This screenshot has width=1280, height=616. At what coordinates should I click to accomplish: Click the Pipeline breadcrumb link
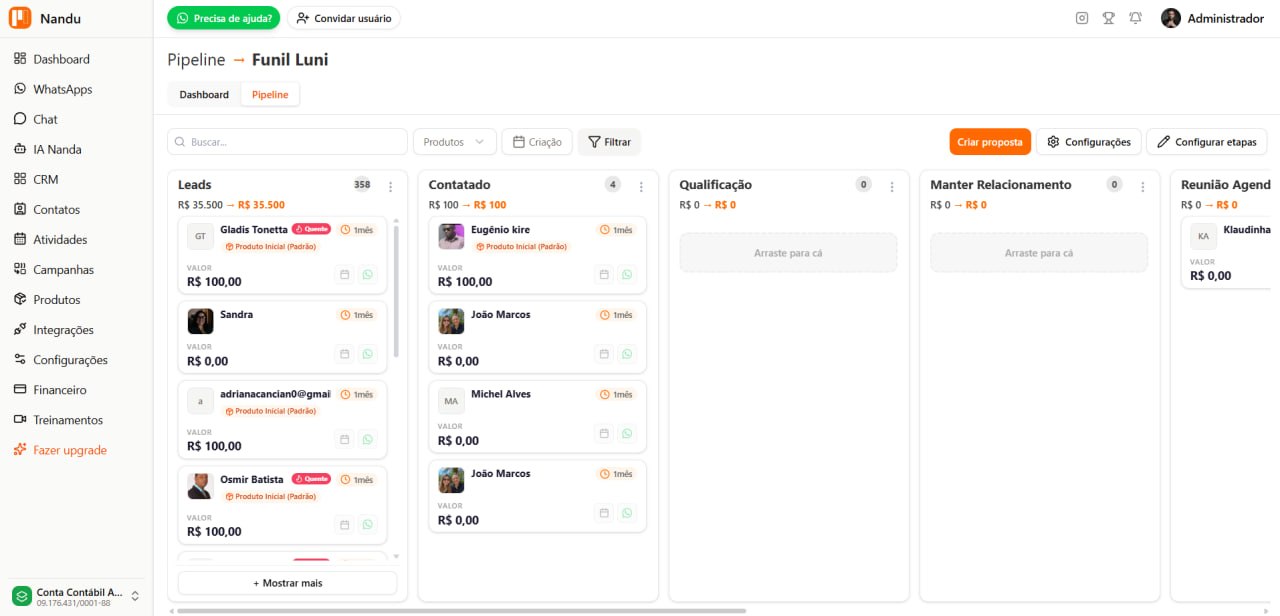(x=196, y=60)
